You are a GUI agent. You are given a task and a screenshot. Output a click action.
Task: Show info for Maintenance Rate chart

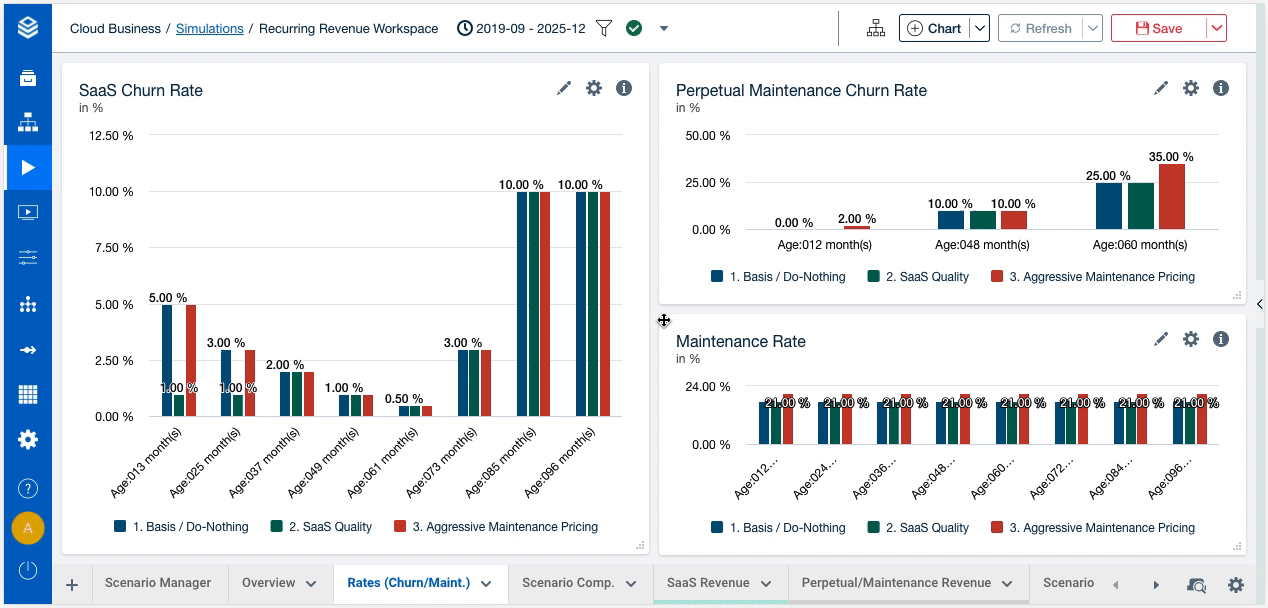coord(1220,339)
